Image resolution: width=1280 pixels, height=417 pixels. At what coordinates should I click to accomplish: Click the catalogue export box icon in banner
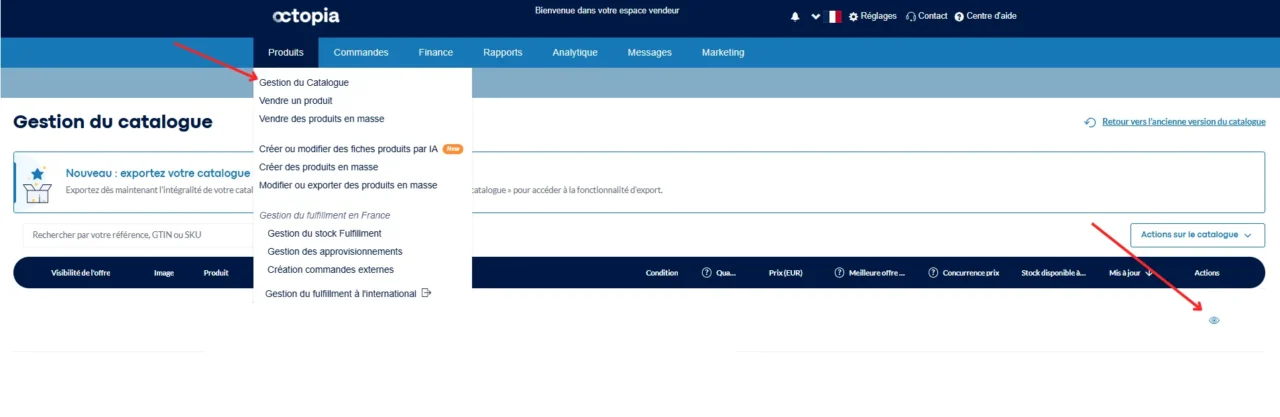tap(38, 184)
